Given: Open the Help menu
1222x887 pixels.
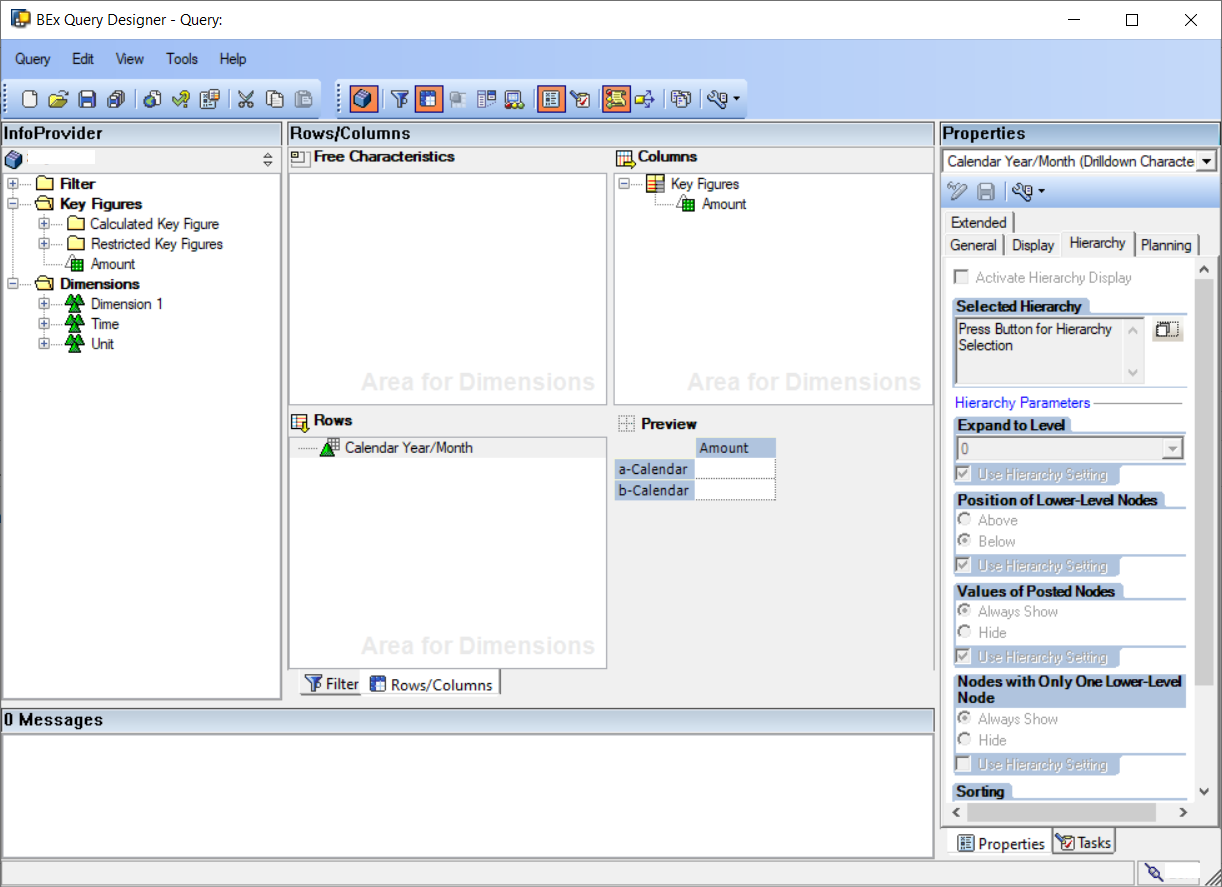Looking at the screenshot, I should click(233, 59).
